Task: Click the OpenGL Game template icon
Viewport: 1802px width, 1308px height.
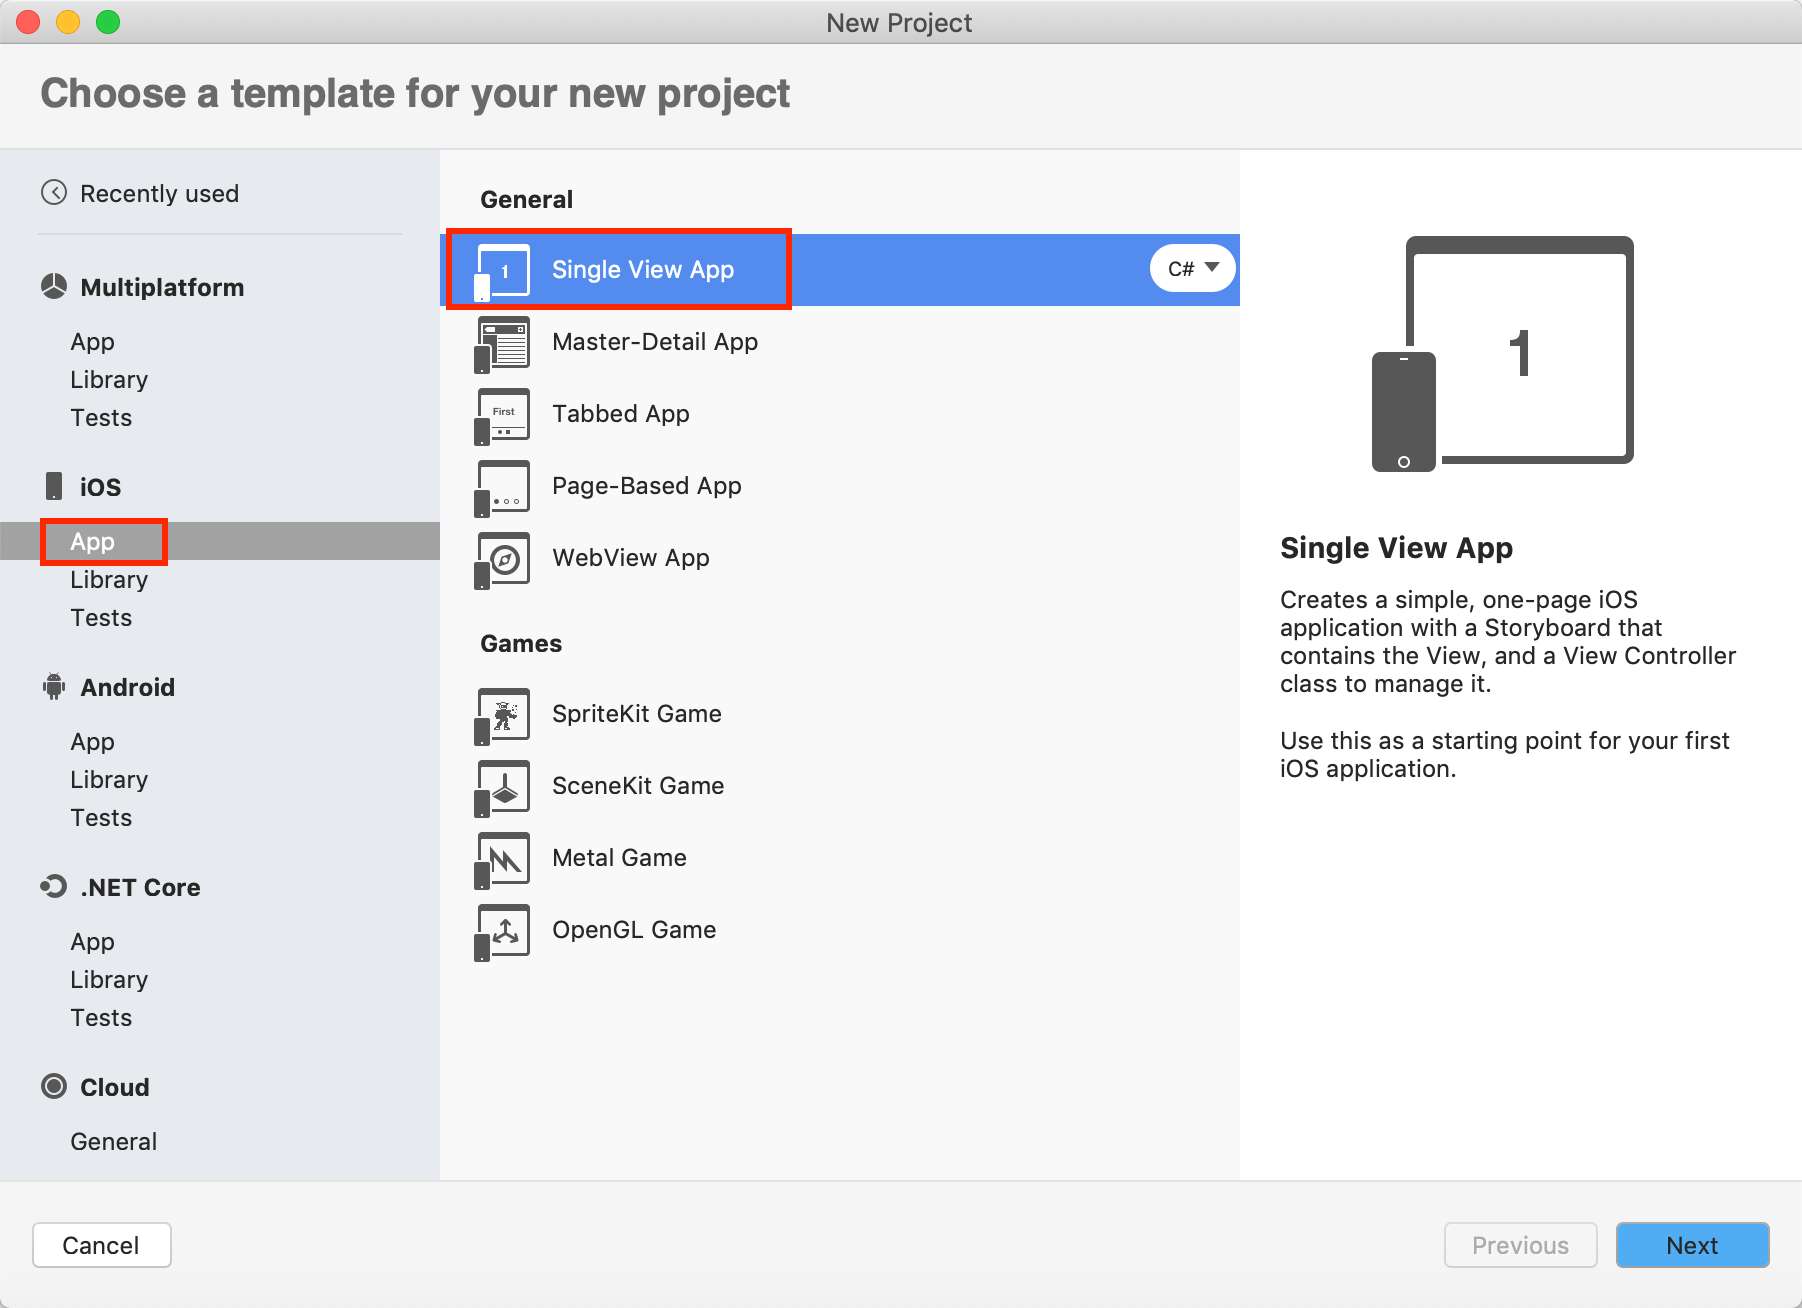Action: coord(502,932)
